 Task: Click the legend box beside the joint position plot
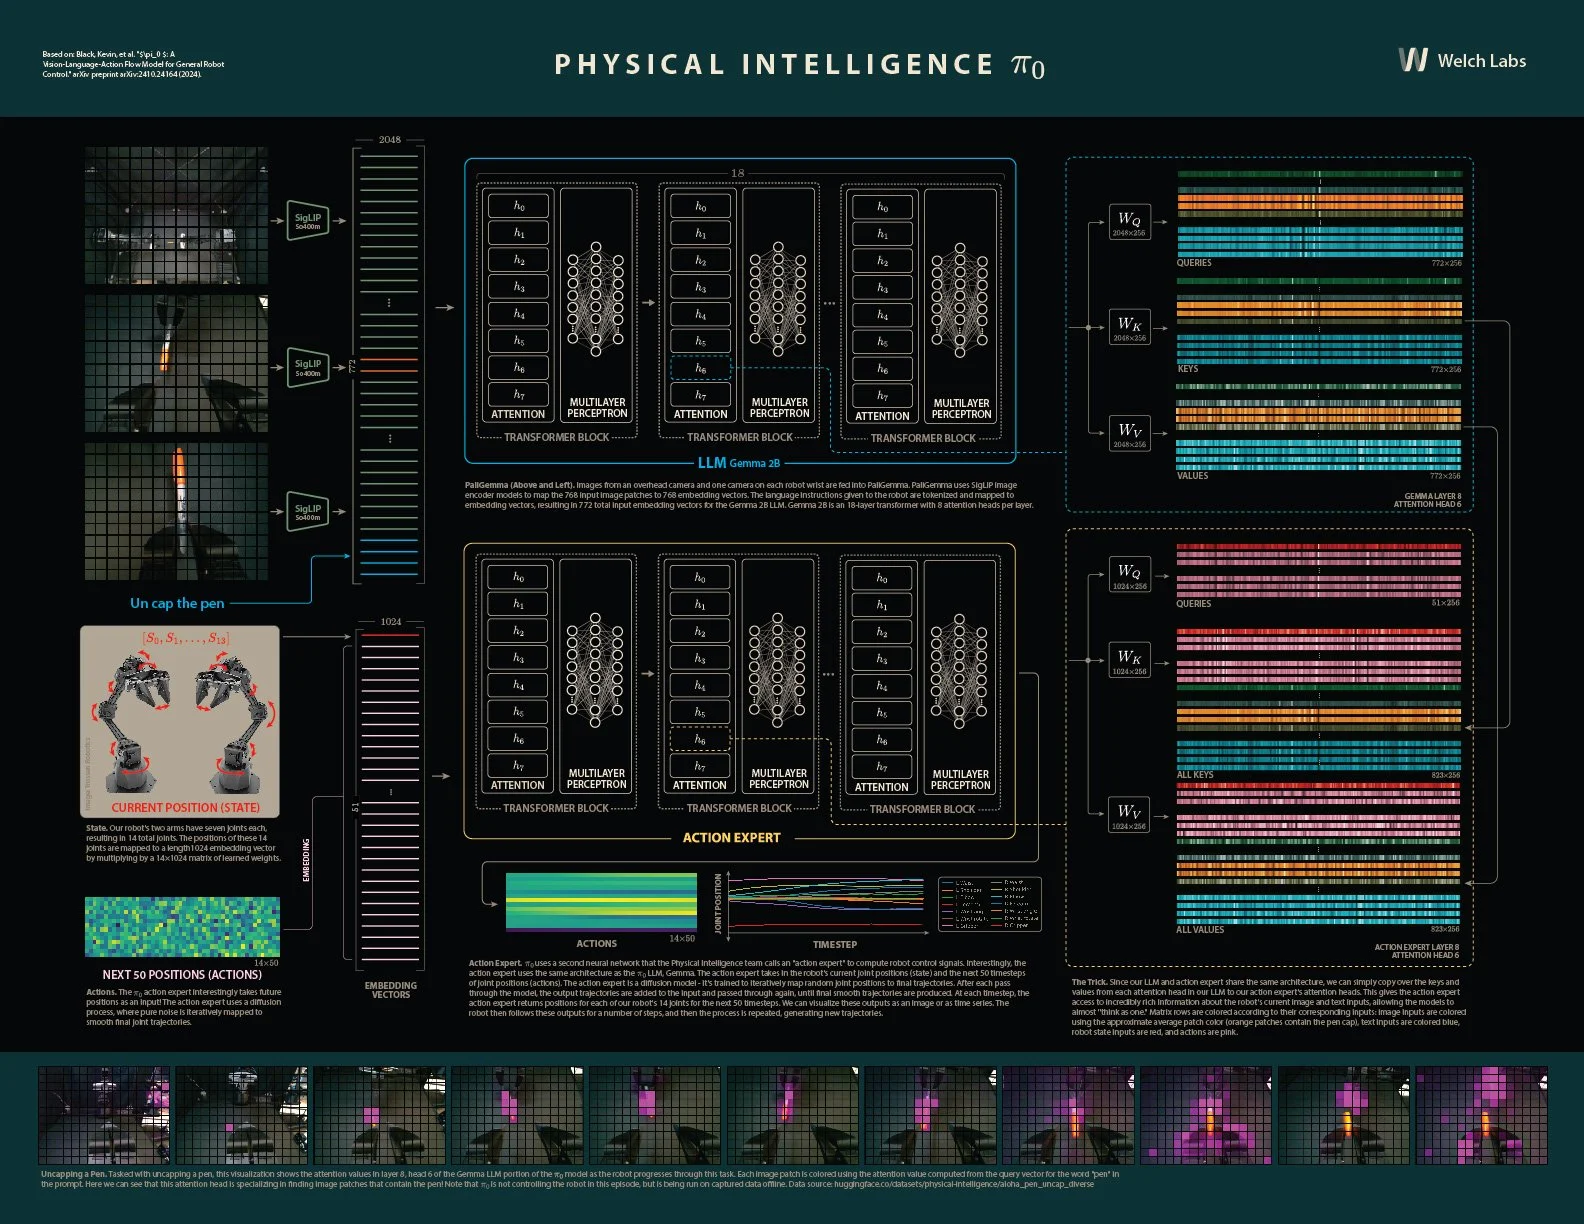[990, 905]
